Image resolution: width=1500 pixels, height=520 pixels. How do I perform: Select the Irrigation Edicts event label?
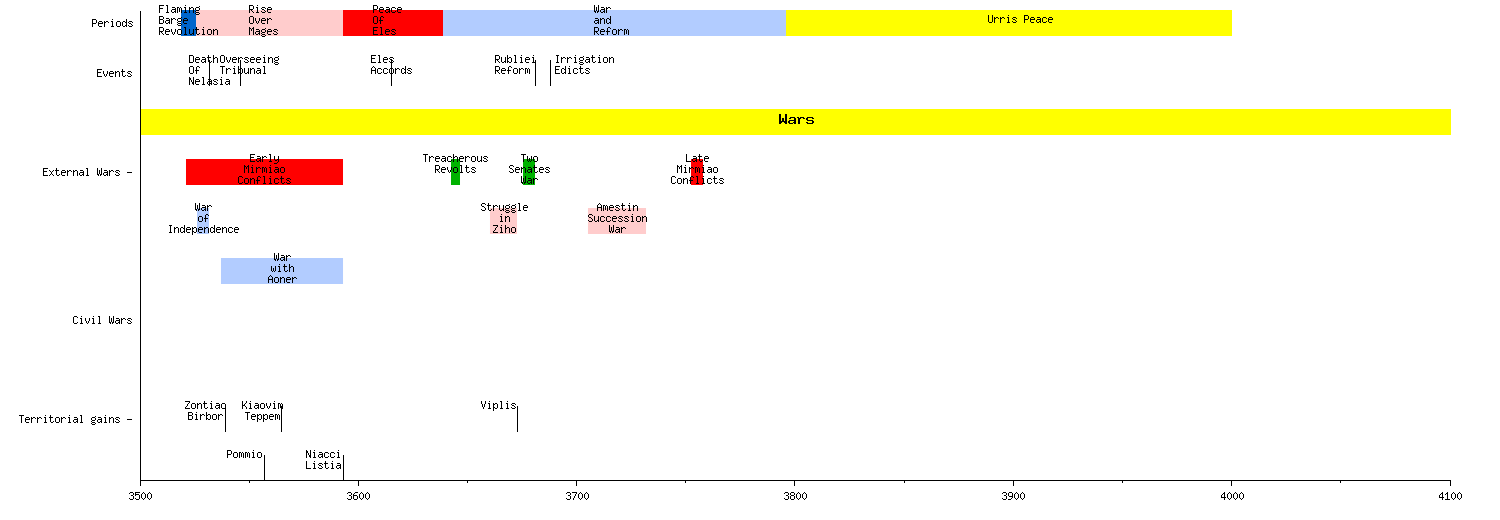point(584,65)
